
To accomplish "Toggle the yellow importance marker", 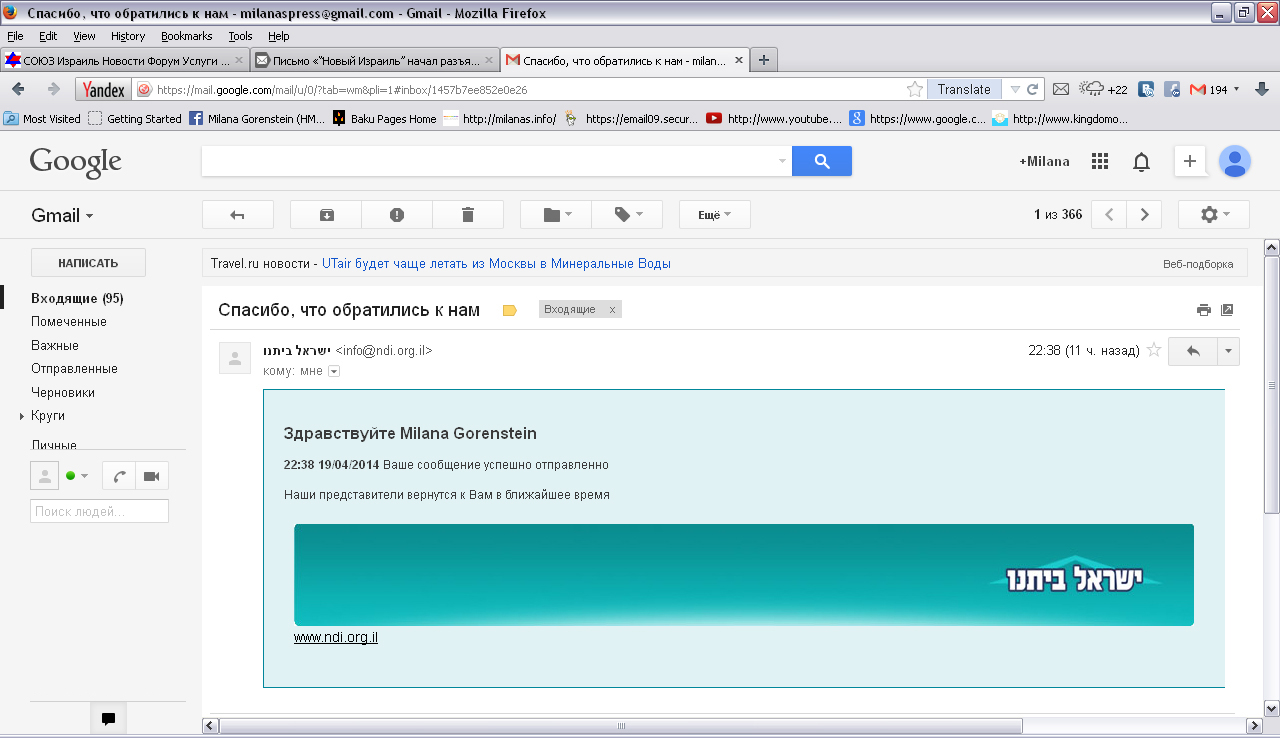I will tap(510, 310).
